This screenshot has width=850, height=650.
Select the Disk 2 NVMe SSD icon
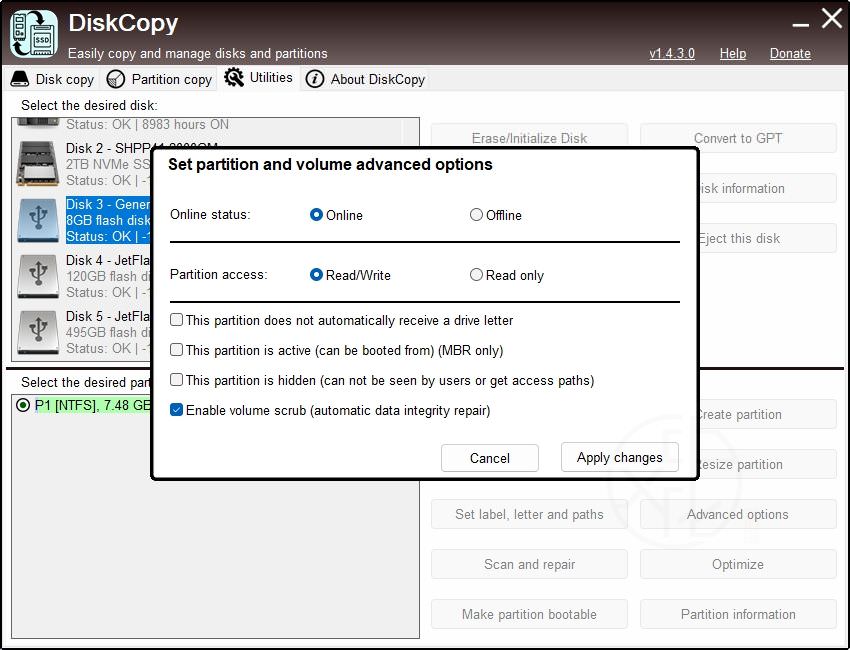[x=38, y=163]
